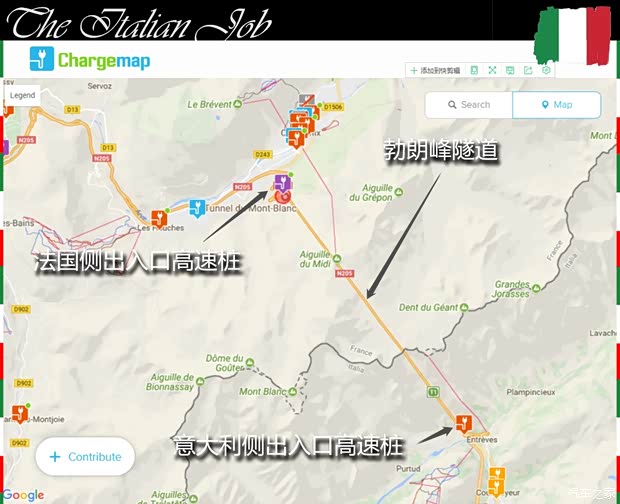Screen dimensions: 620x504
Task: Click the green phone icon in toolbar
Action: 474,71
